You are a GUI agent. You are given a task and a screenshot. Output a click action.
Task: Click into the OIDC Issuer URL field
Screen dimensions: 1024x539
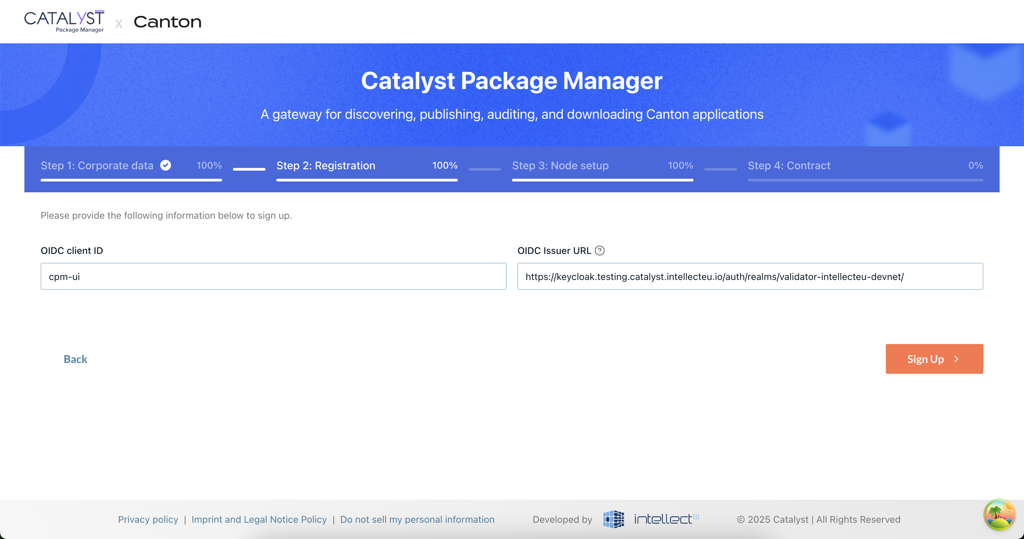pyautogui.click(x=749, y=277)
